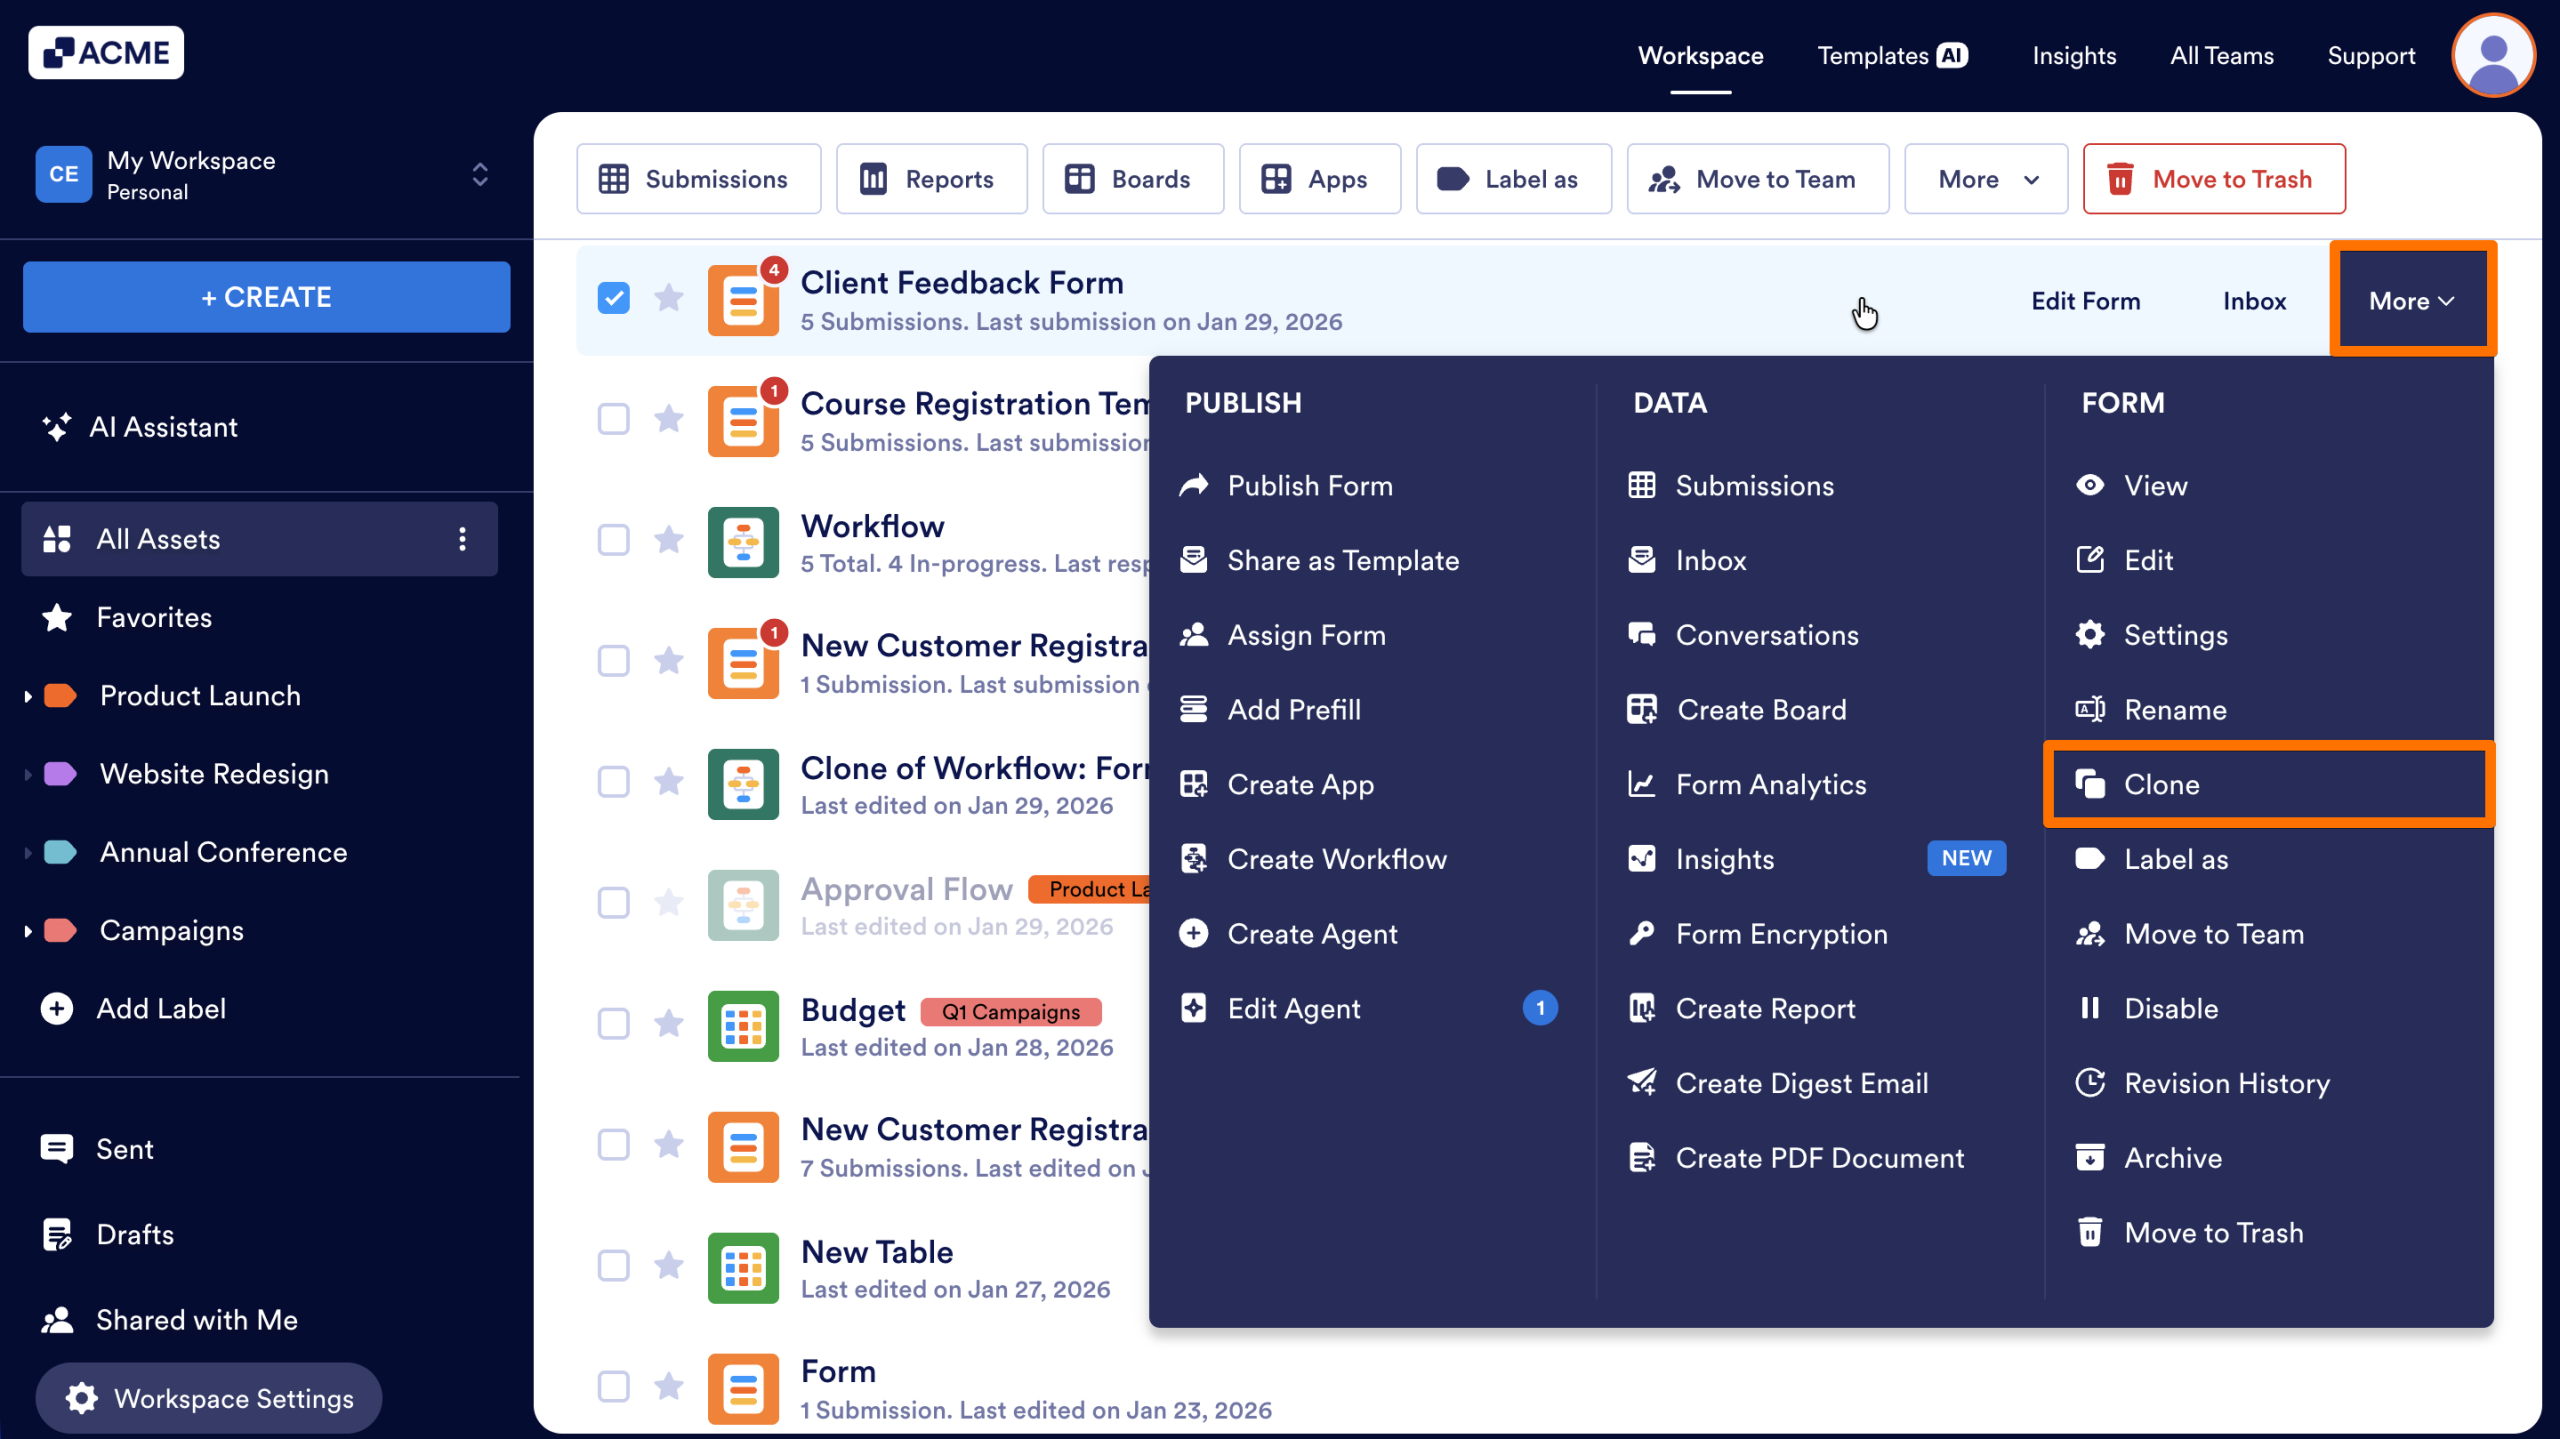Star the Workflow asset as favorite
Screen dimensions: 2560x1439
pos(668,540)
